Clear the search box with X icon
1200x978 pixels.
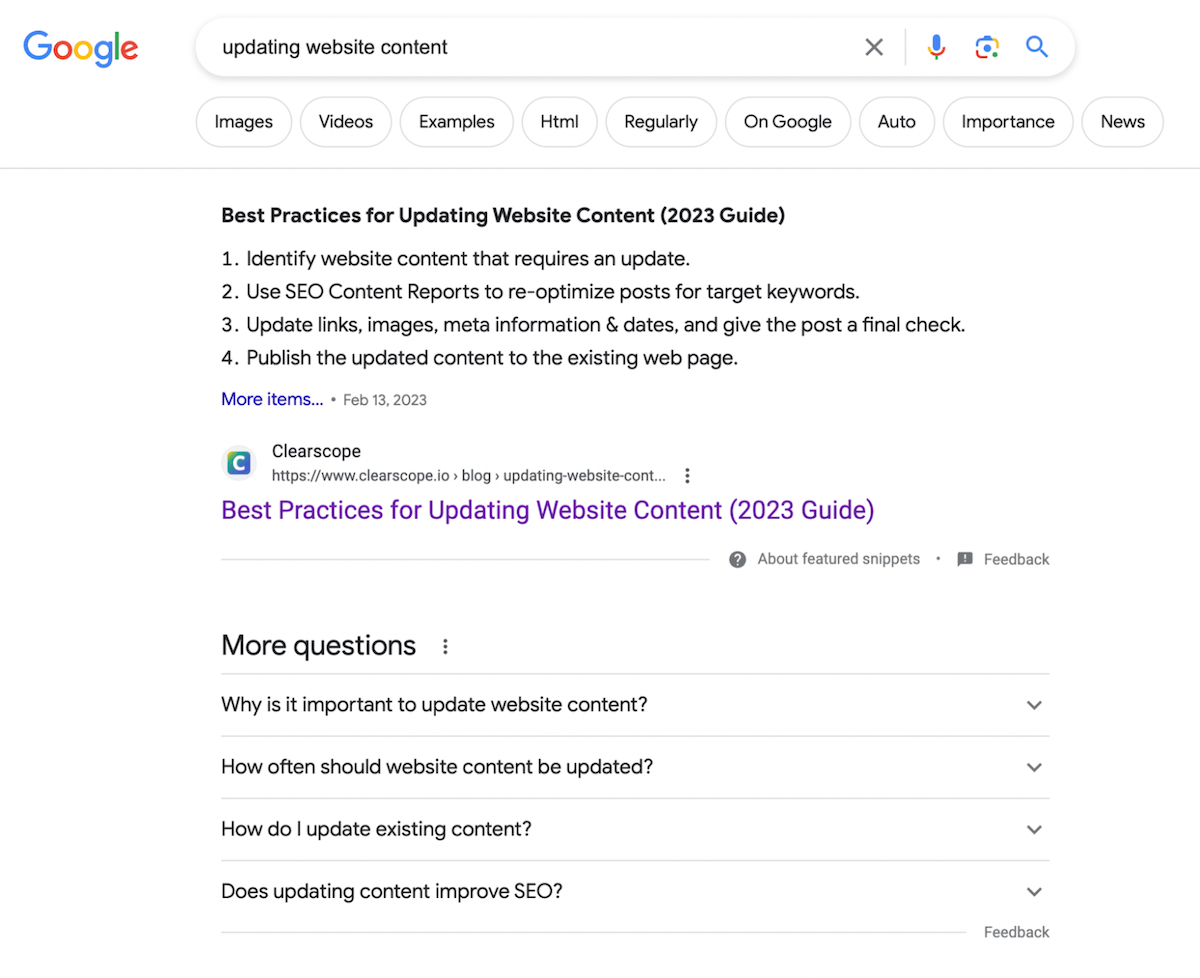874,47
